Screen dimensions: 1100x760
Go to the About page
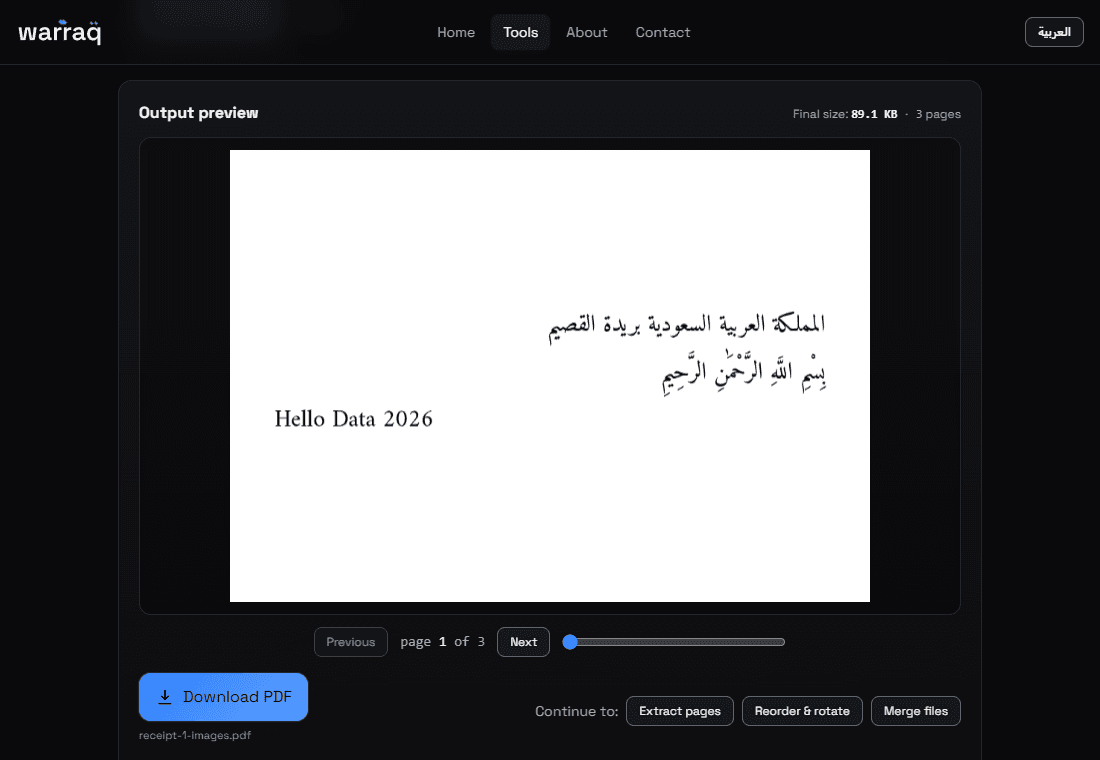586,32
